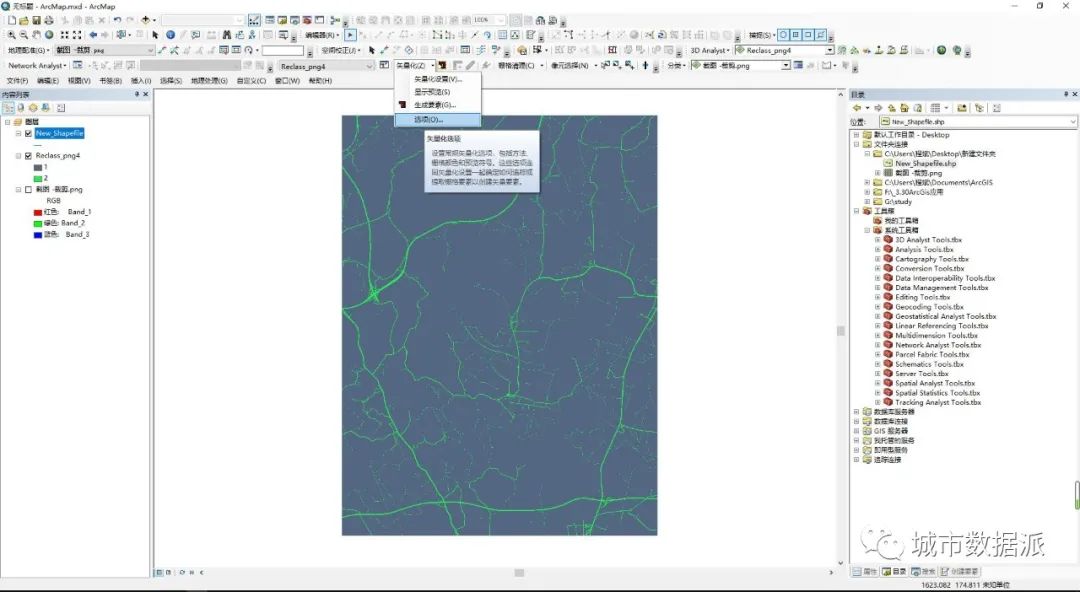
Task: Print the map using the printer icon
Action: pyautogui.click(x=48, y=21)
